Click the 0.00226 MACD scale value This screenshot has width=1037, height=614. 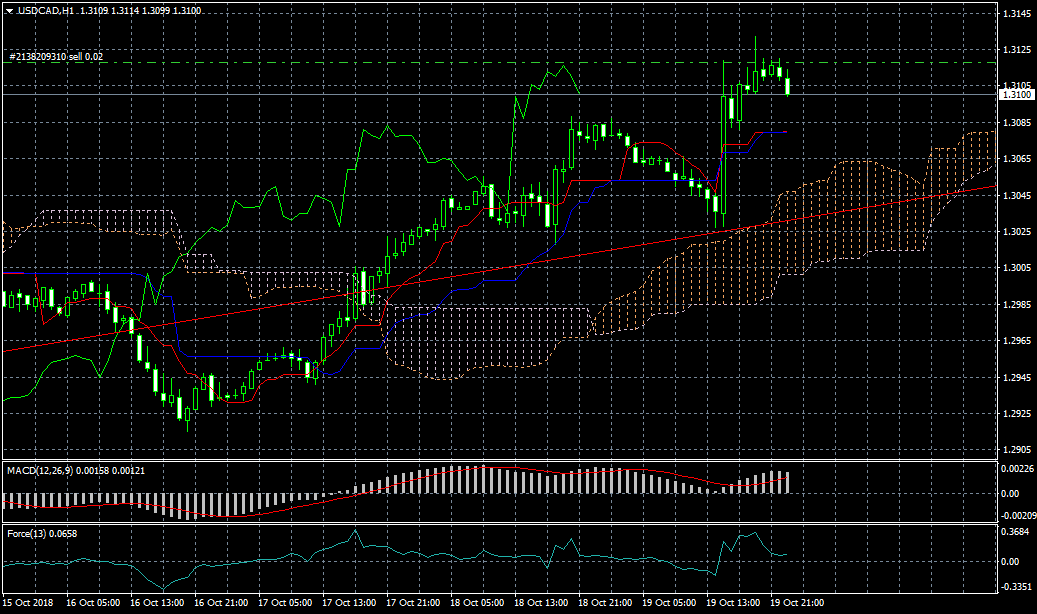(1016, 469)
